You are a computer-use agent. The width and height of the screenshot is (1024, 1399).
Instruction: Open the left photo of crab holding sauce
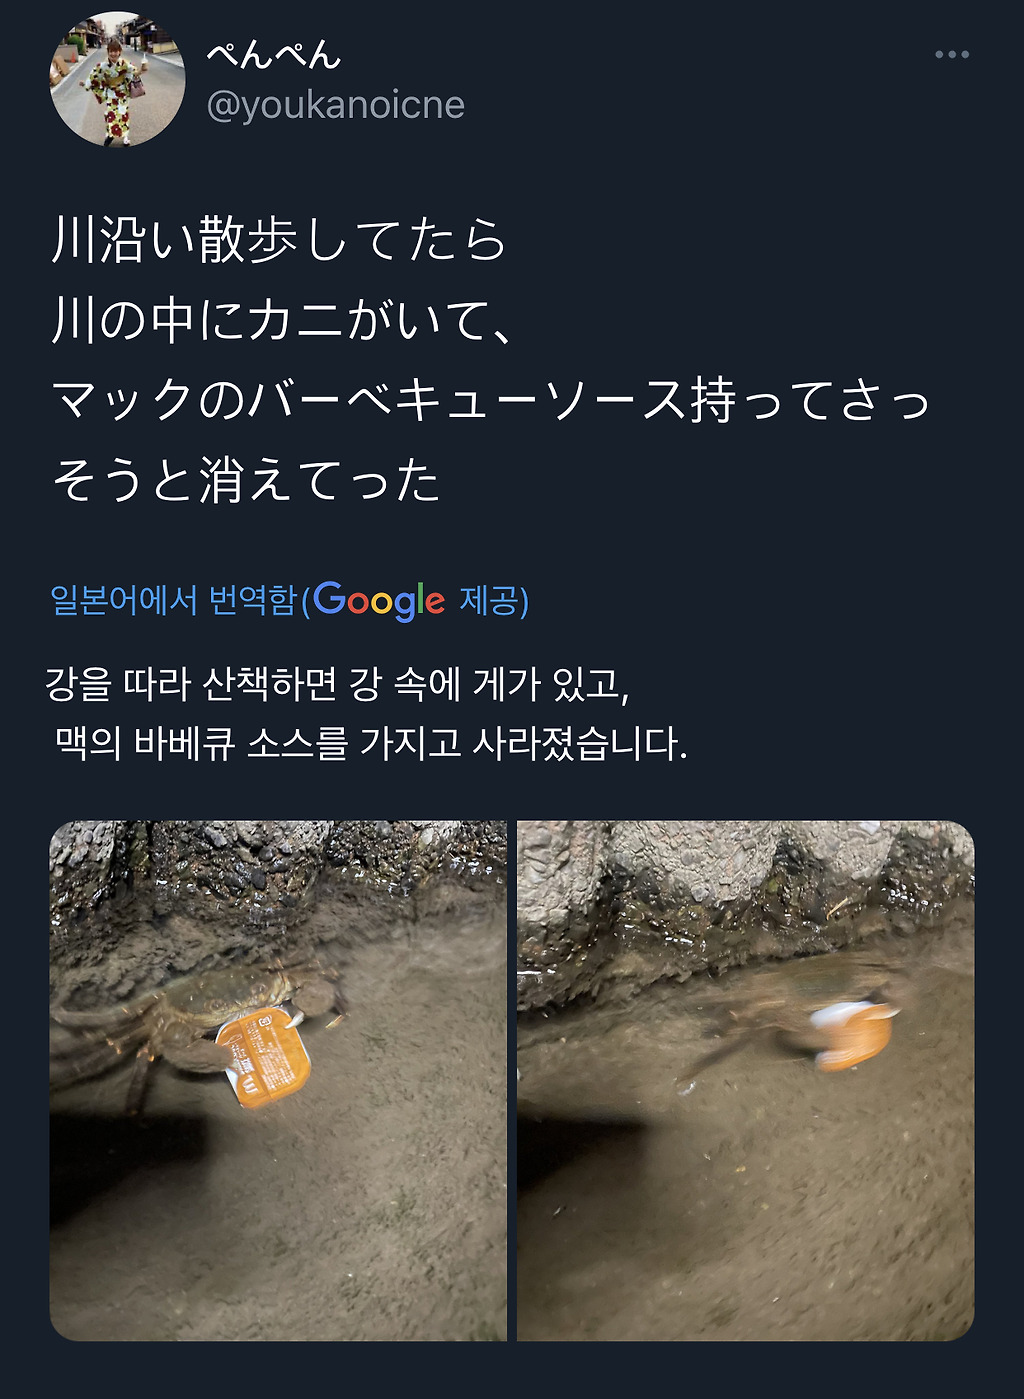tap(278, 1080)
